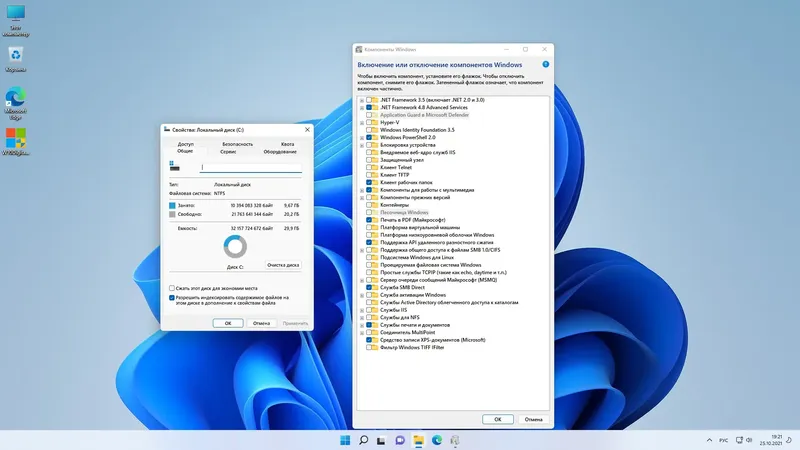Open Task View on the taskbar
This screenshot has height=450, width=800.
[x=382, y=440]
